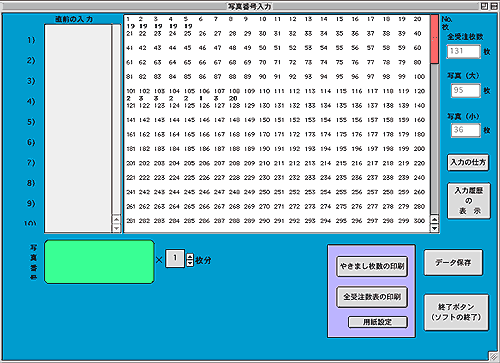Viewport: 500px width, 363px height.
Task: Open the 入力の仕方 help button
Action: pos(468,162)
